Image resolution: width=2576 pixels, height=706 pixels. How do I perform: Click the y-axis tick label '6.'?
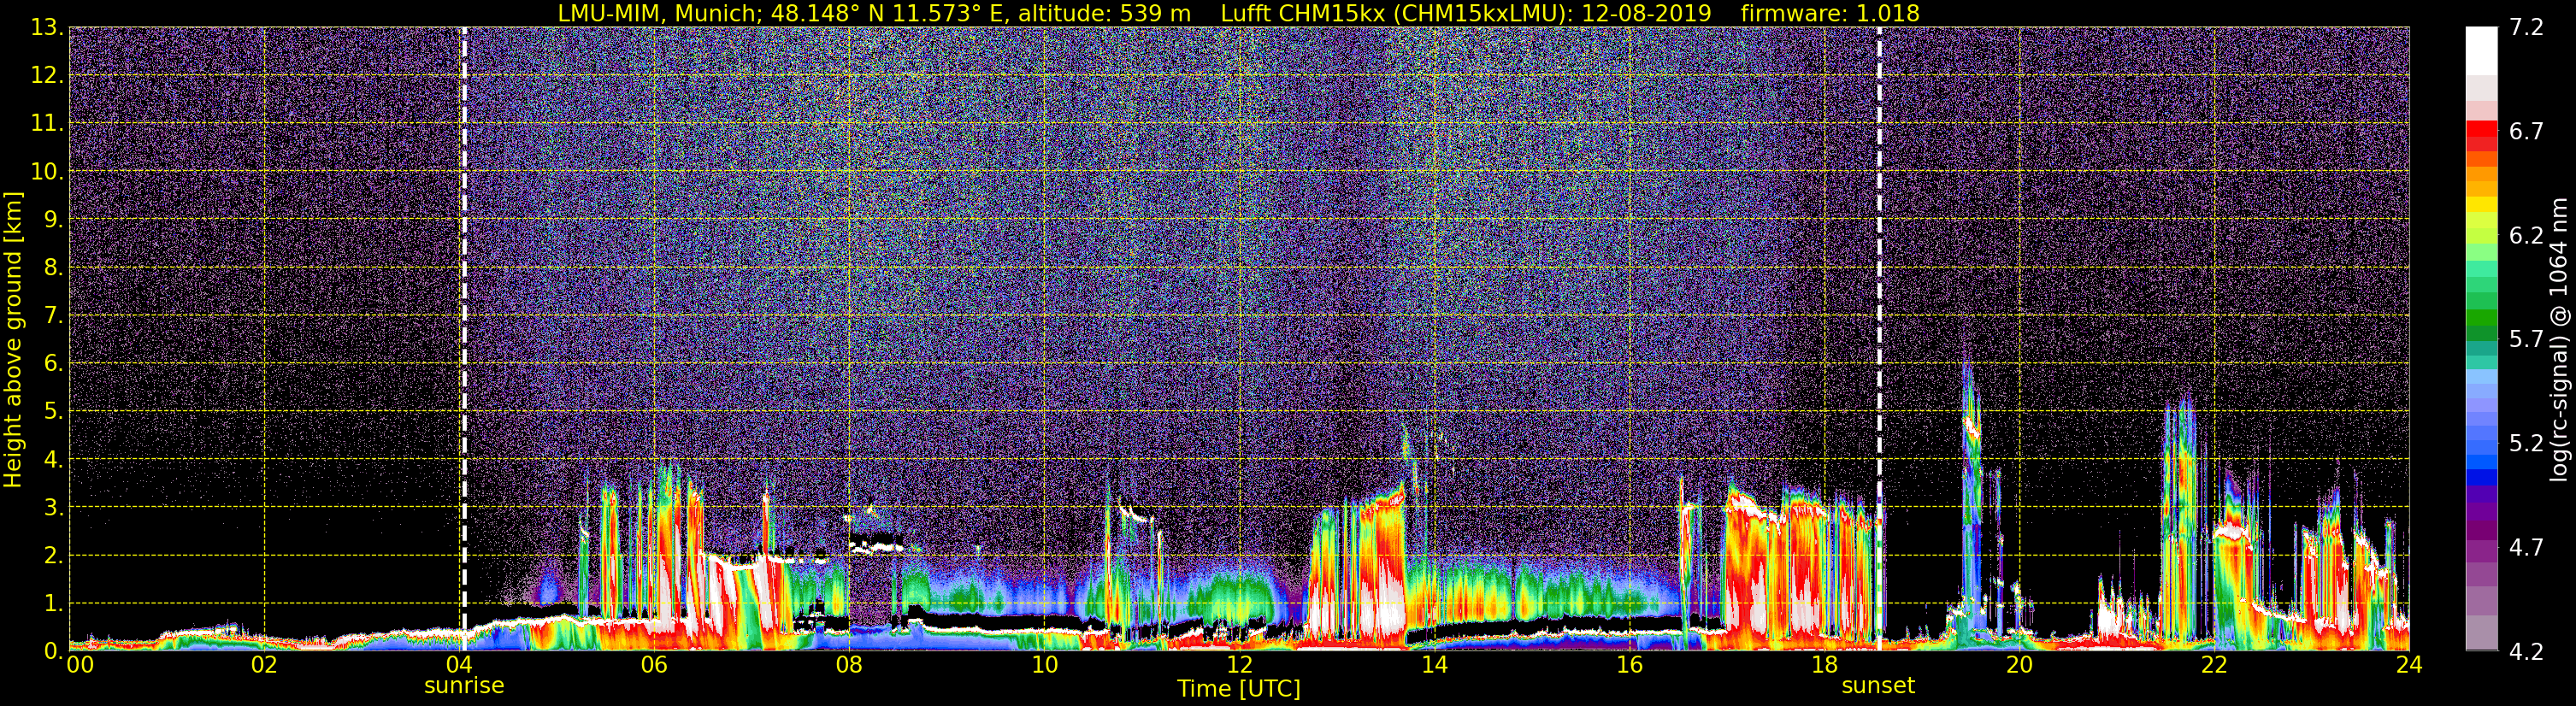pyautogui.click(x=53, y=363)
